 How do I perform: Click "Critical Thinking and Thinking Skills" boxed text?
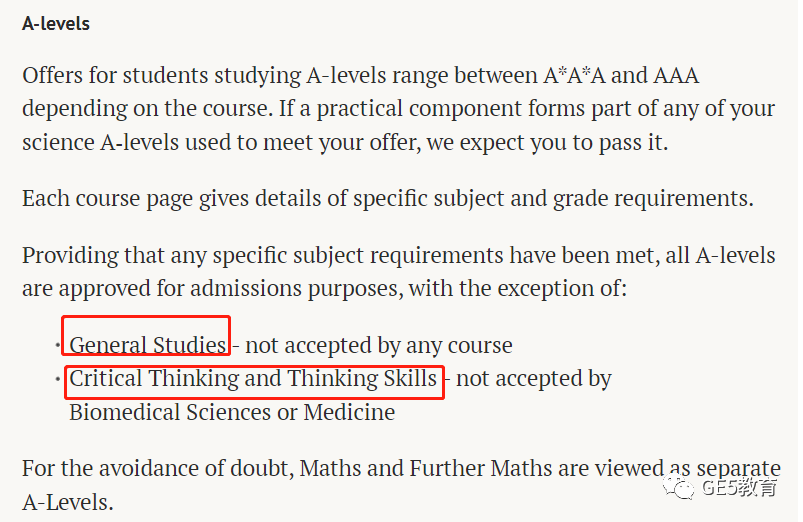tap(253, 379)
